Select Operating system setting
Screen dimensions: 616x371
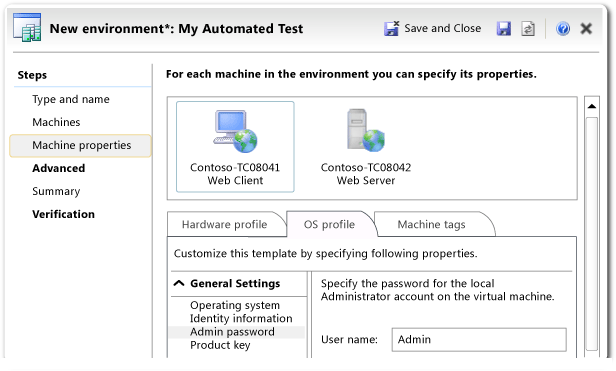tap(235, 305)
